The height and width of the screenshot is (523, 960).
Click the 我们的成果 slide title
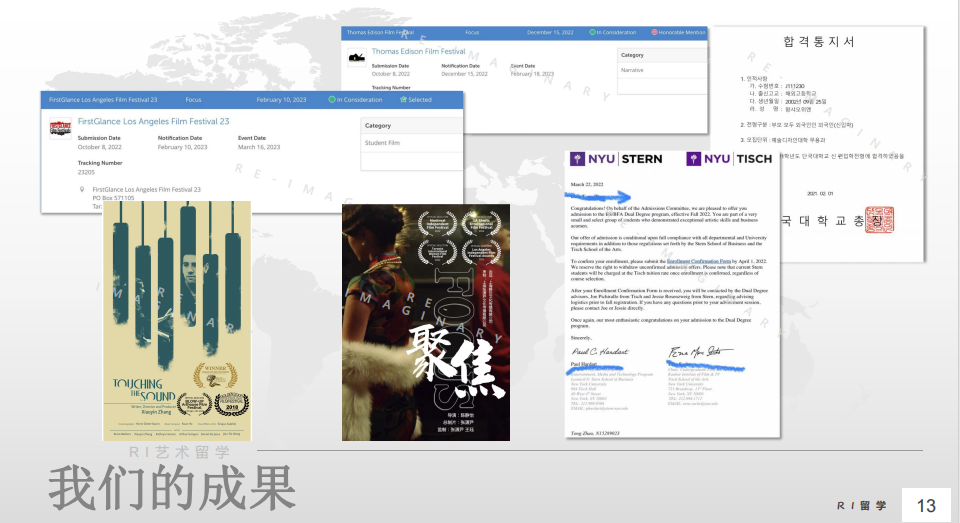(172, 487)
